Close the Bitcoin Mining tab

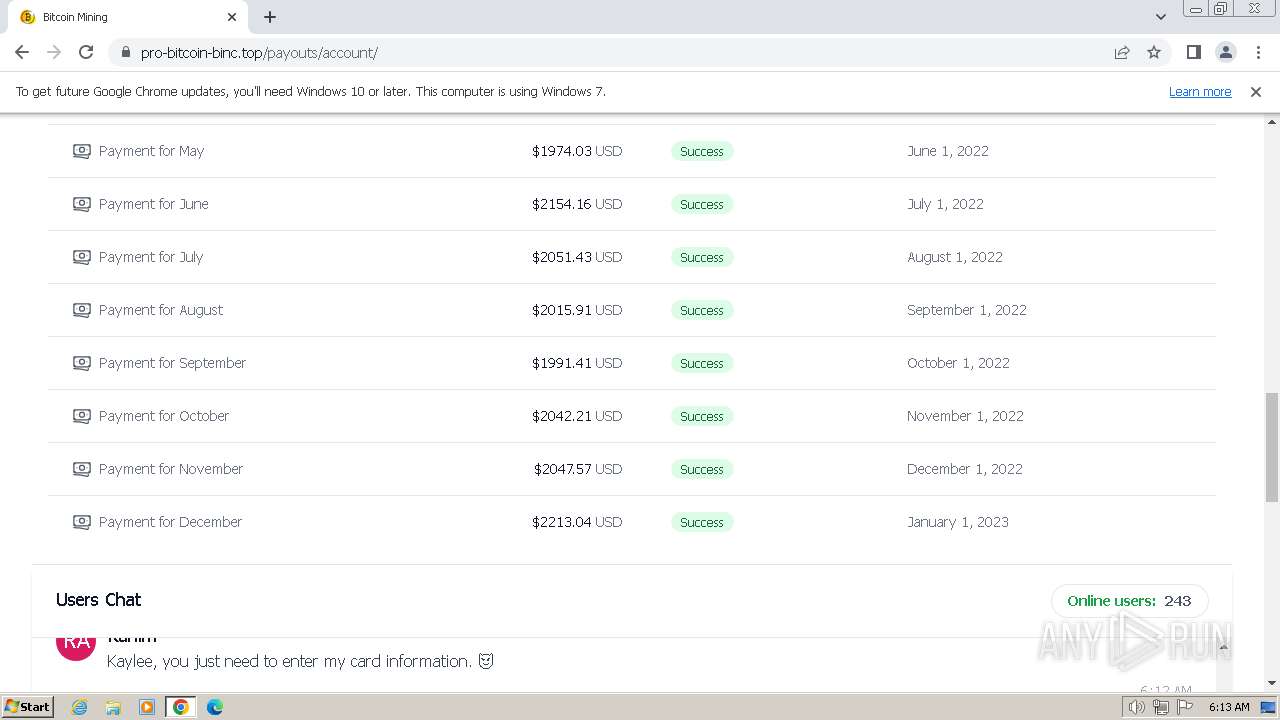[x=232, y=17]
